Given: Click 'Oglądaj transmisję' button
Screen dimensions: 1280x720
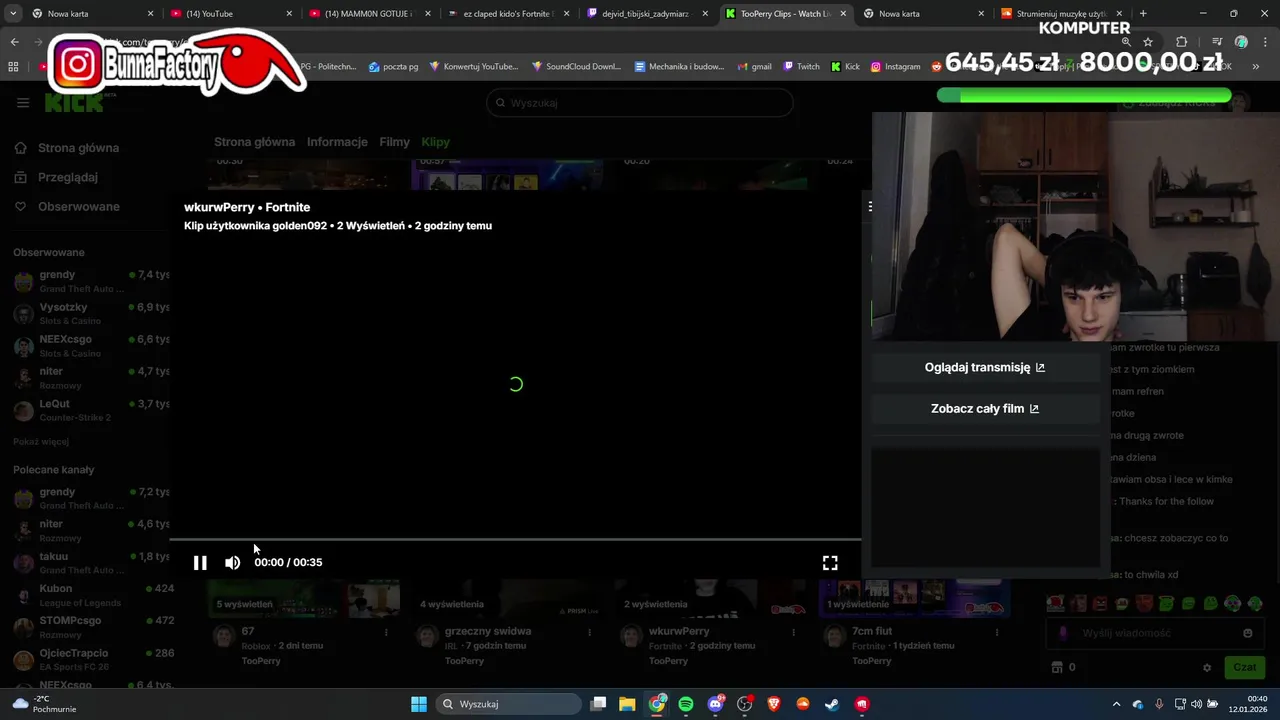Looking at the screenshot, I should [985, 367].
